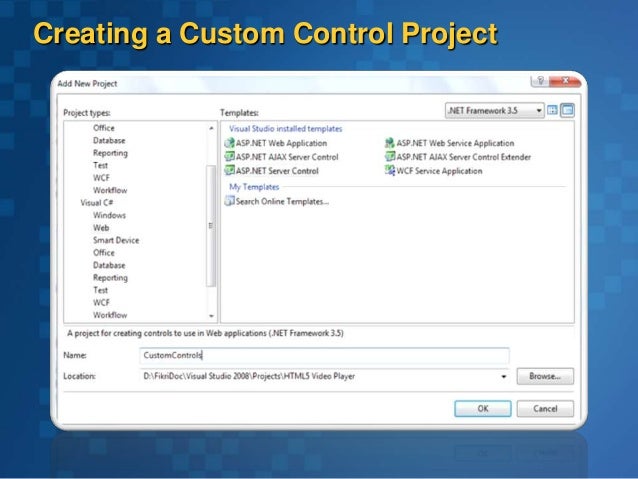Select Reporting below Visual C#

click(x=110, y=278)
